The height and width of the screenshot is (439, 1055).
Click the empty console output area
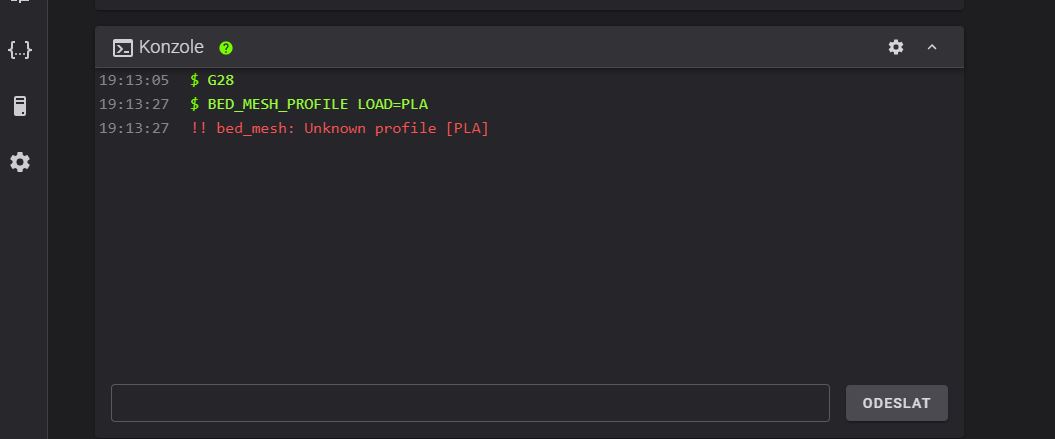pos(529,256)
